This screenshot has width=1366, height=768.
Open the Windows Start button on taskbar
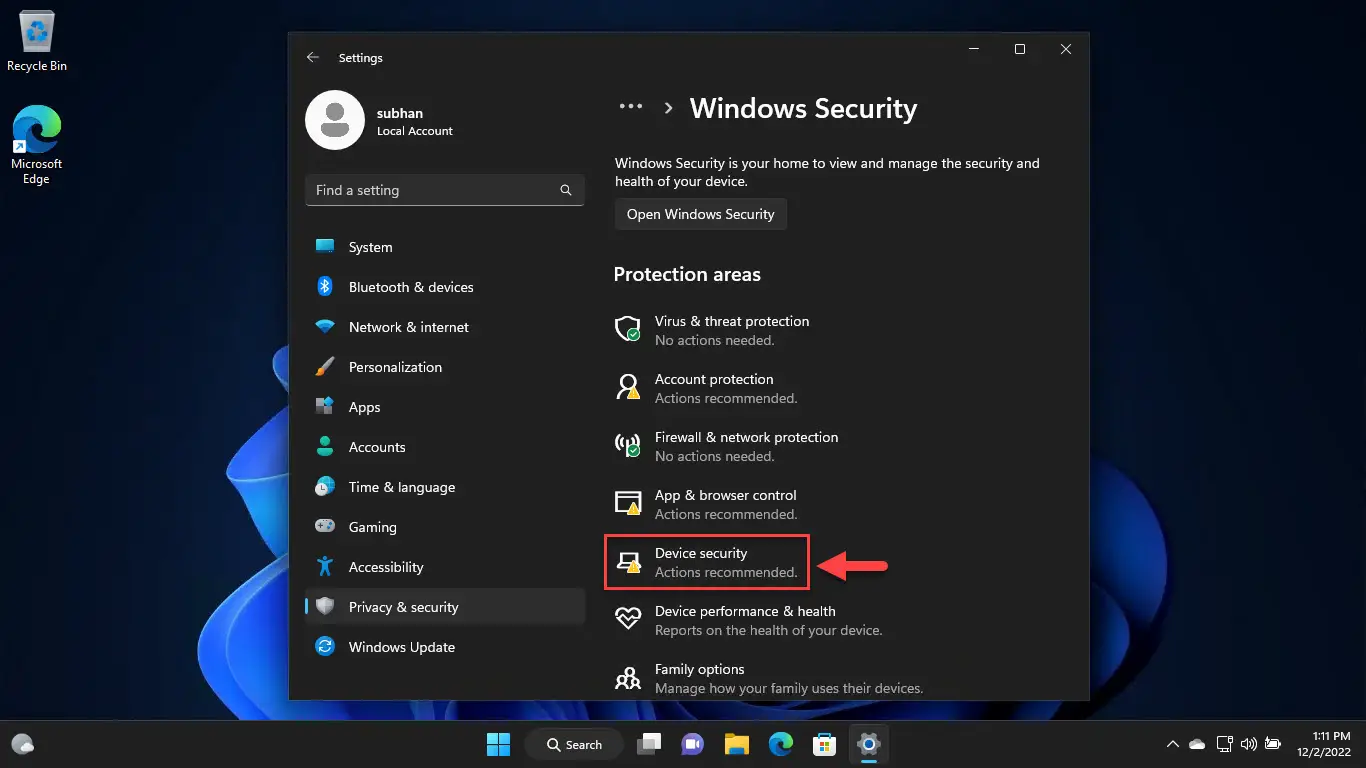498,744
